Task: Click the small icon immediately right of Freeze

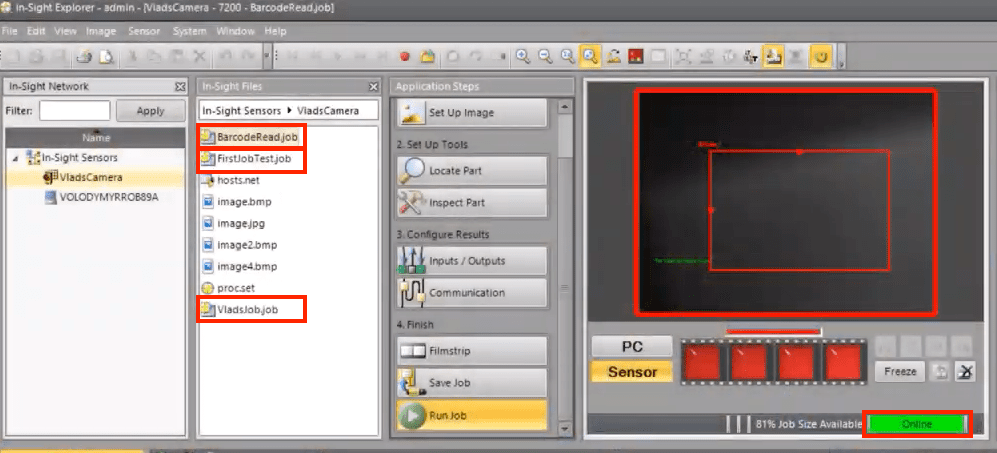Action: point(939,372)
